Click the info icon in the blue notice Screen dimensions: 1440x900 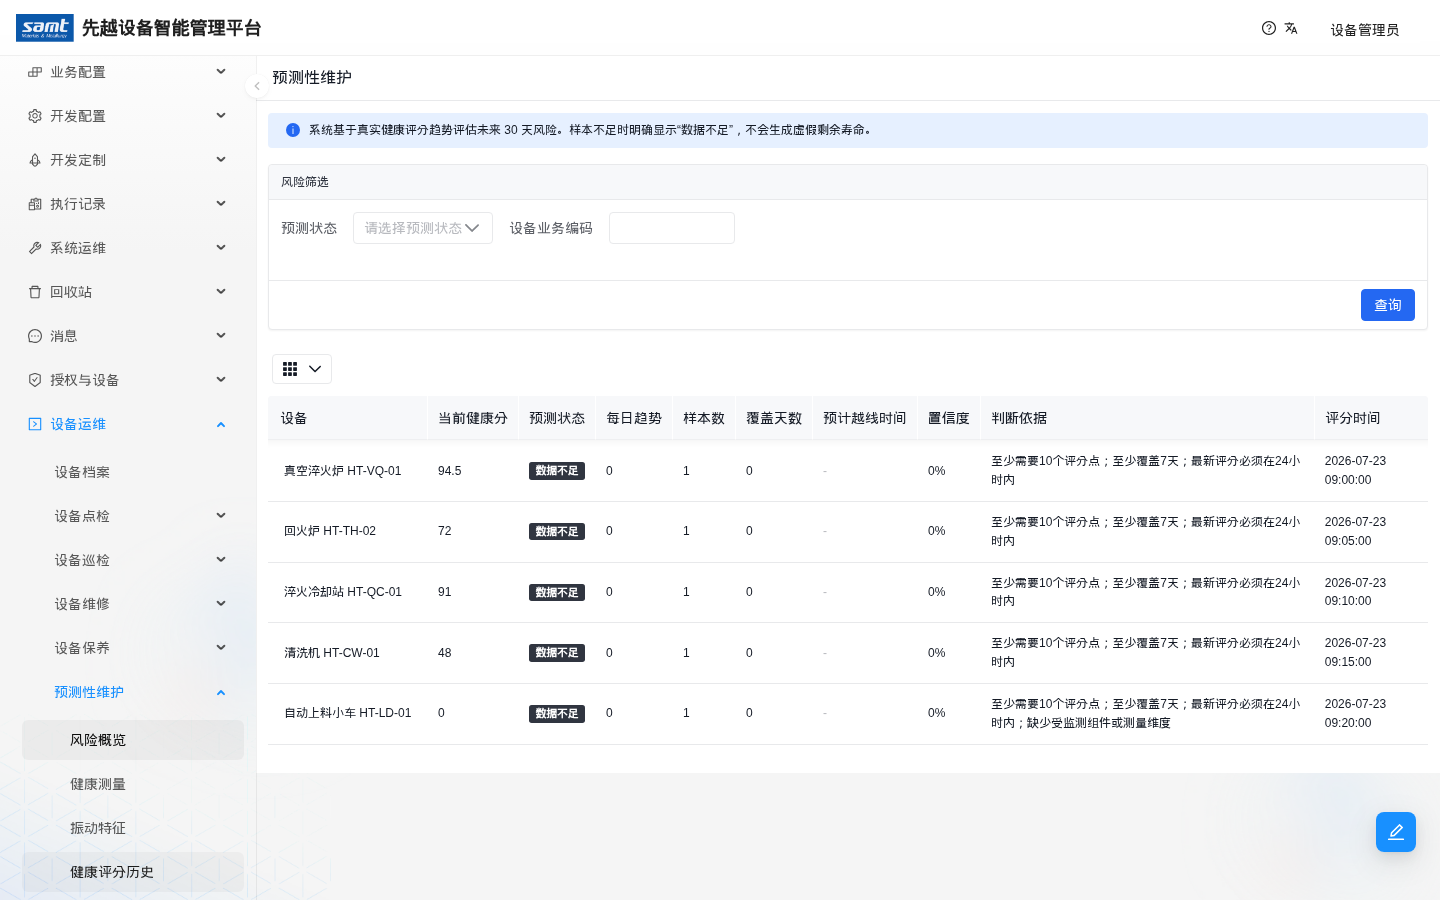coord(293,130)
